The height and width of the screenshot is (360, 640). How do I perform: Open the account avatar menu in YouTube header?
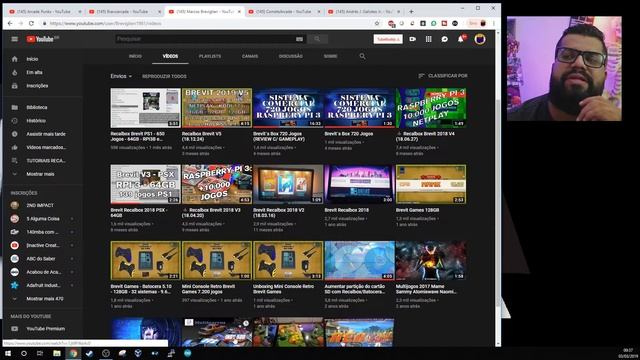480,39
